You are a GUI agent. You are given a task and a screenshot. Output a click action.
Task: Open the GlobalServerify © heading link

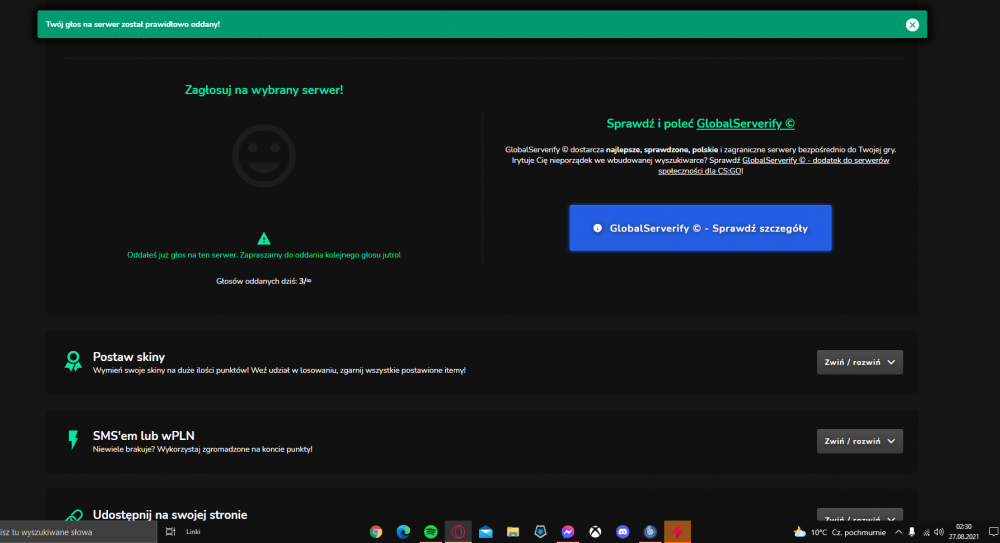(x=746, y=124)
